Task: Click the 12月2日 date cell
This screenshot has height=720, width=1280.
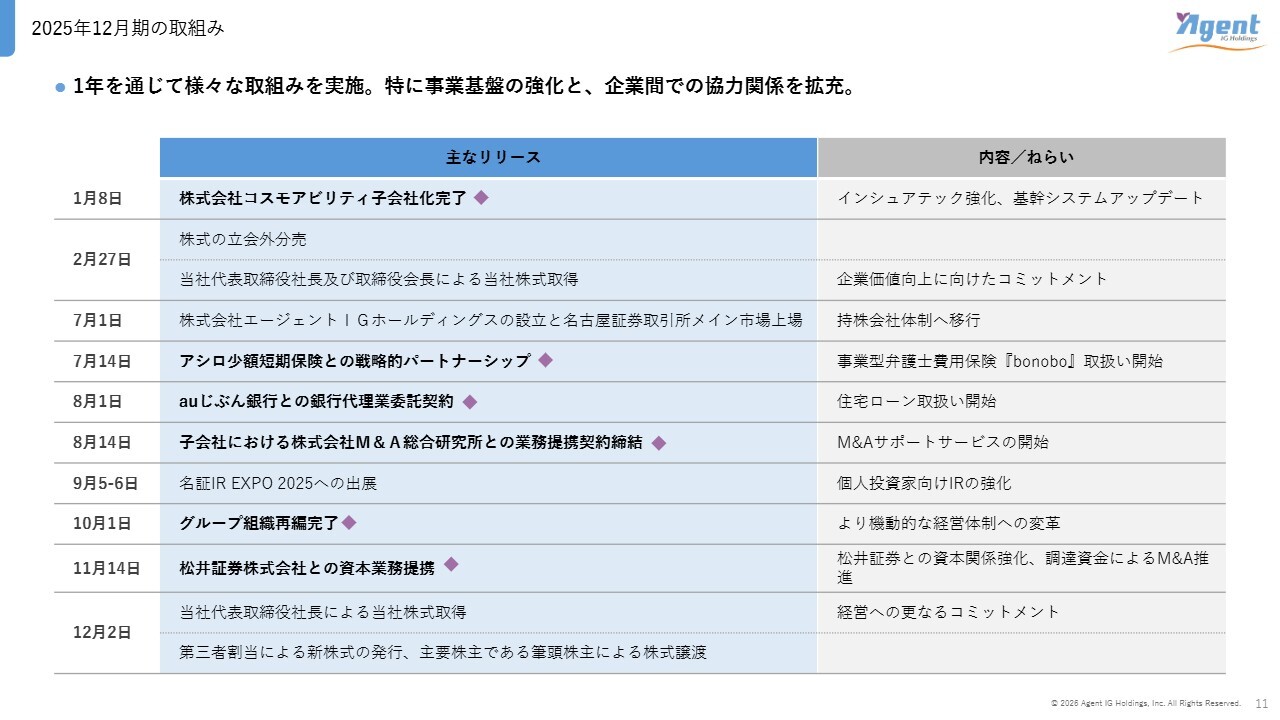Action: [101, 632]
